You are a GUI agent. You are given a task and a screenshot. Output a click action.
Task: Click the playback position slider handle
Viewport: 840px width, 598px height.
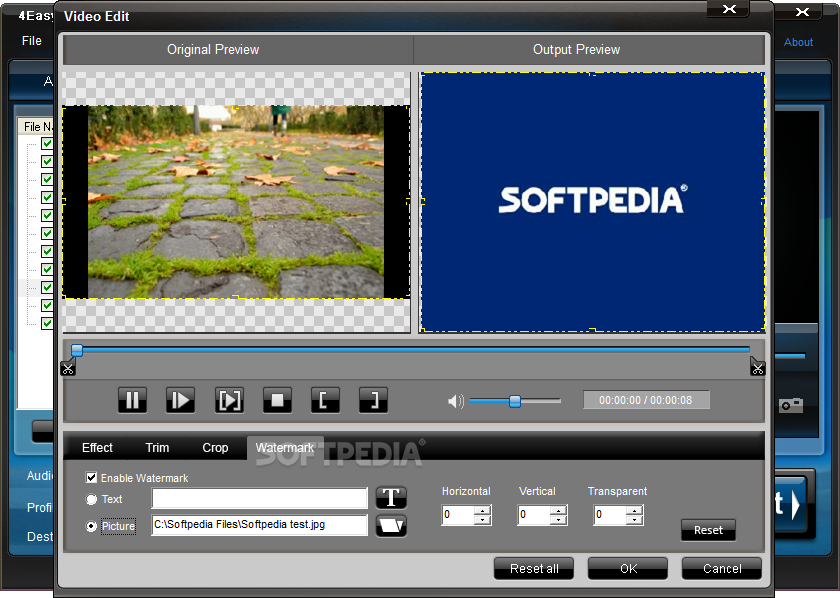click(x=77, y=350)
